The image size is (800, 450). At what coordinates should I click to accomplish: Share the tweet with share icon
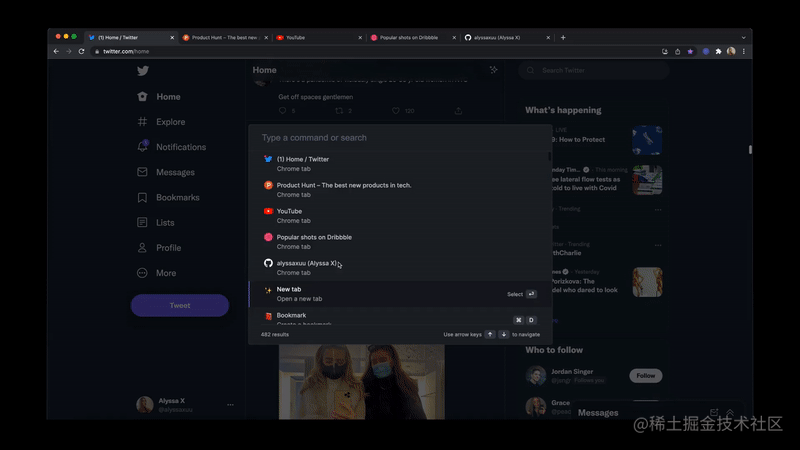(x=458, y=111)
